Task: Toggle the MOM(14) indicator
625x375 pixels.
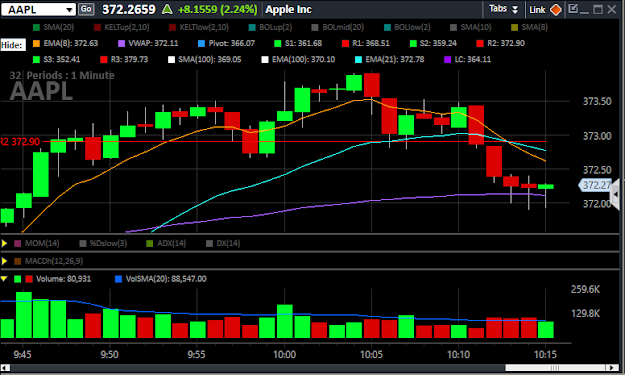Action: point(37,243)
